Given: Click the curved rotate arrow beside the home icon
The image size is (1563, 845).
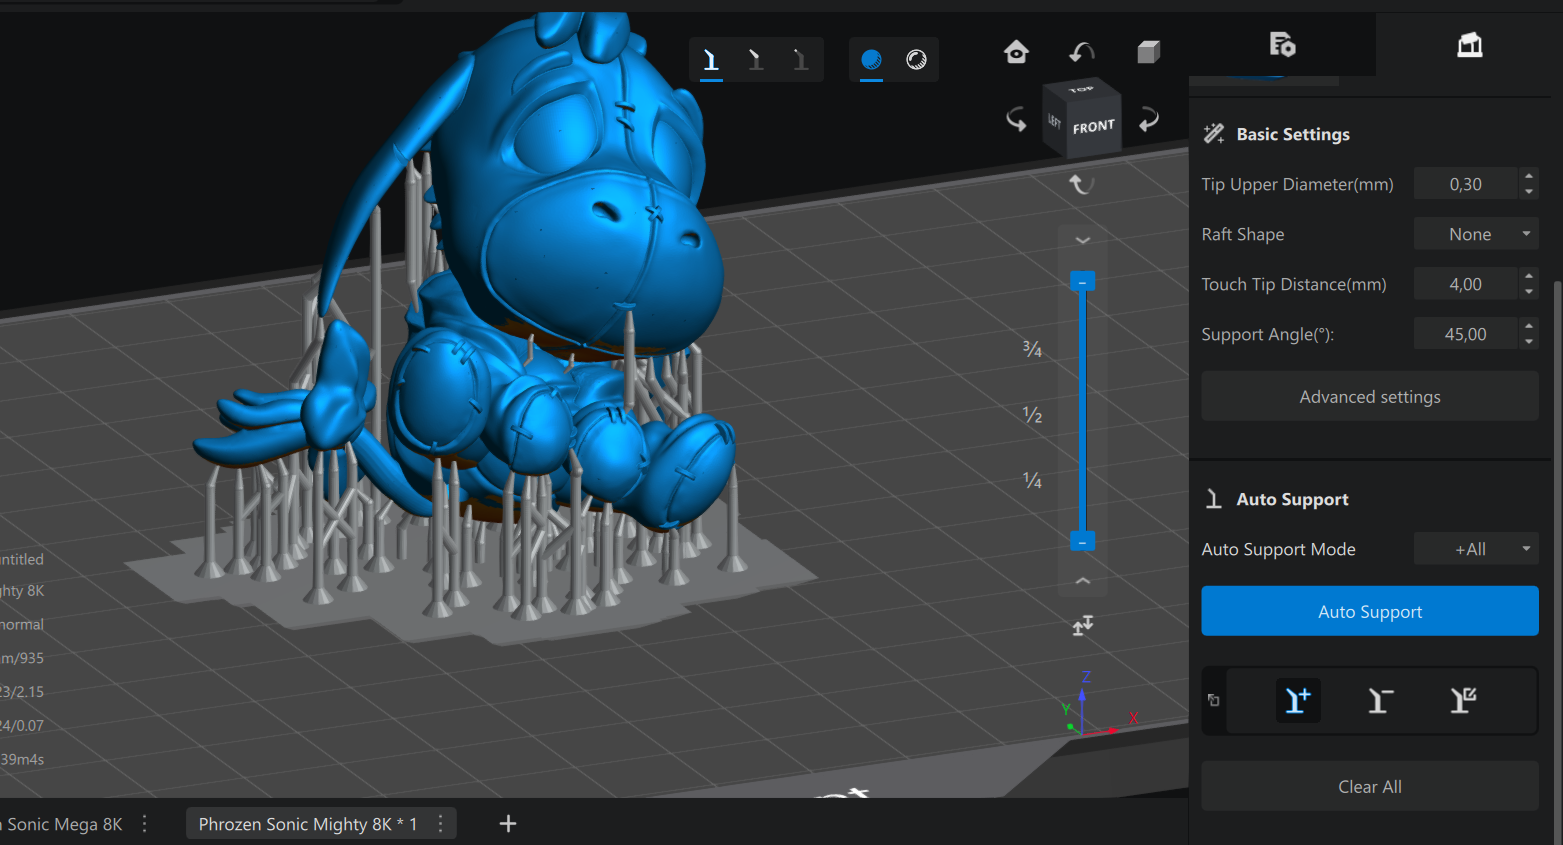Looking at the screenshot, I should click(1082, 52).
